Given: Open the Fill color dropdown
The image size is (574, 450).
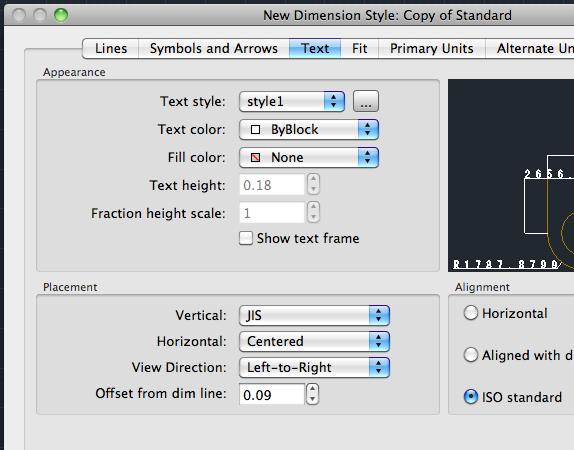Looking at the screenshot, I should pos(309,157).
